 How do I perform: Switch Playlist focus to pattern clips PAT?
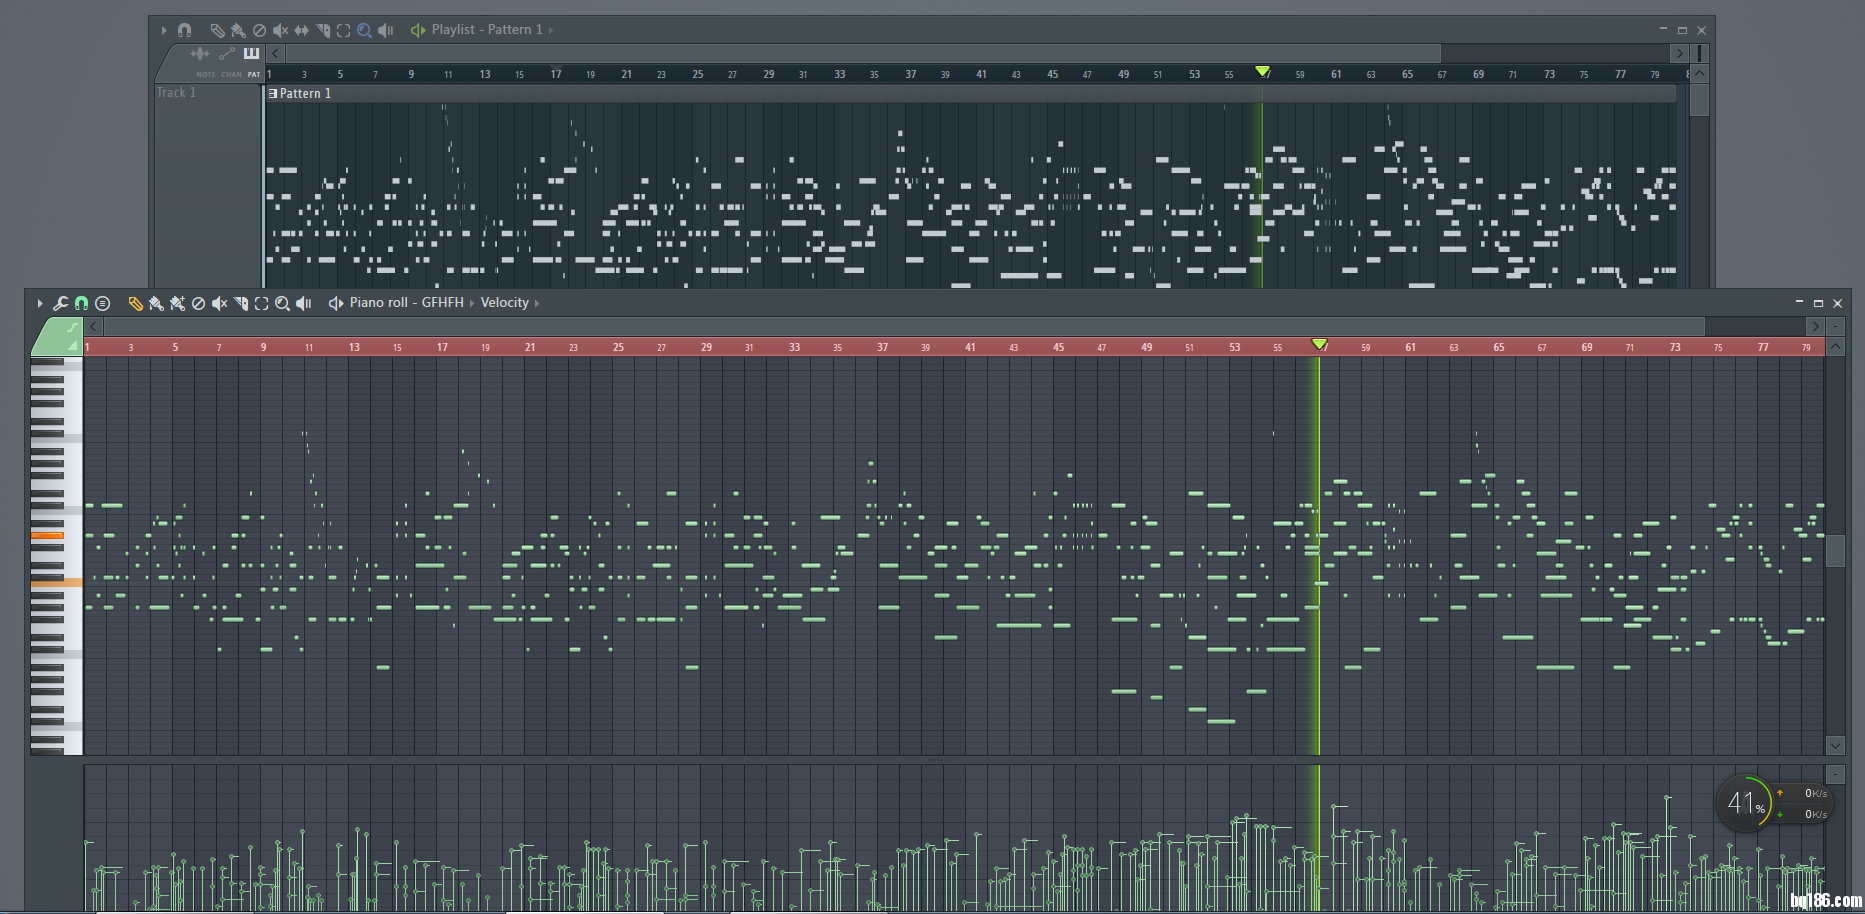click(x=251, y=53)
